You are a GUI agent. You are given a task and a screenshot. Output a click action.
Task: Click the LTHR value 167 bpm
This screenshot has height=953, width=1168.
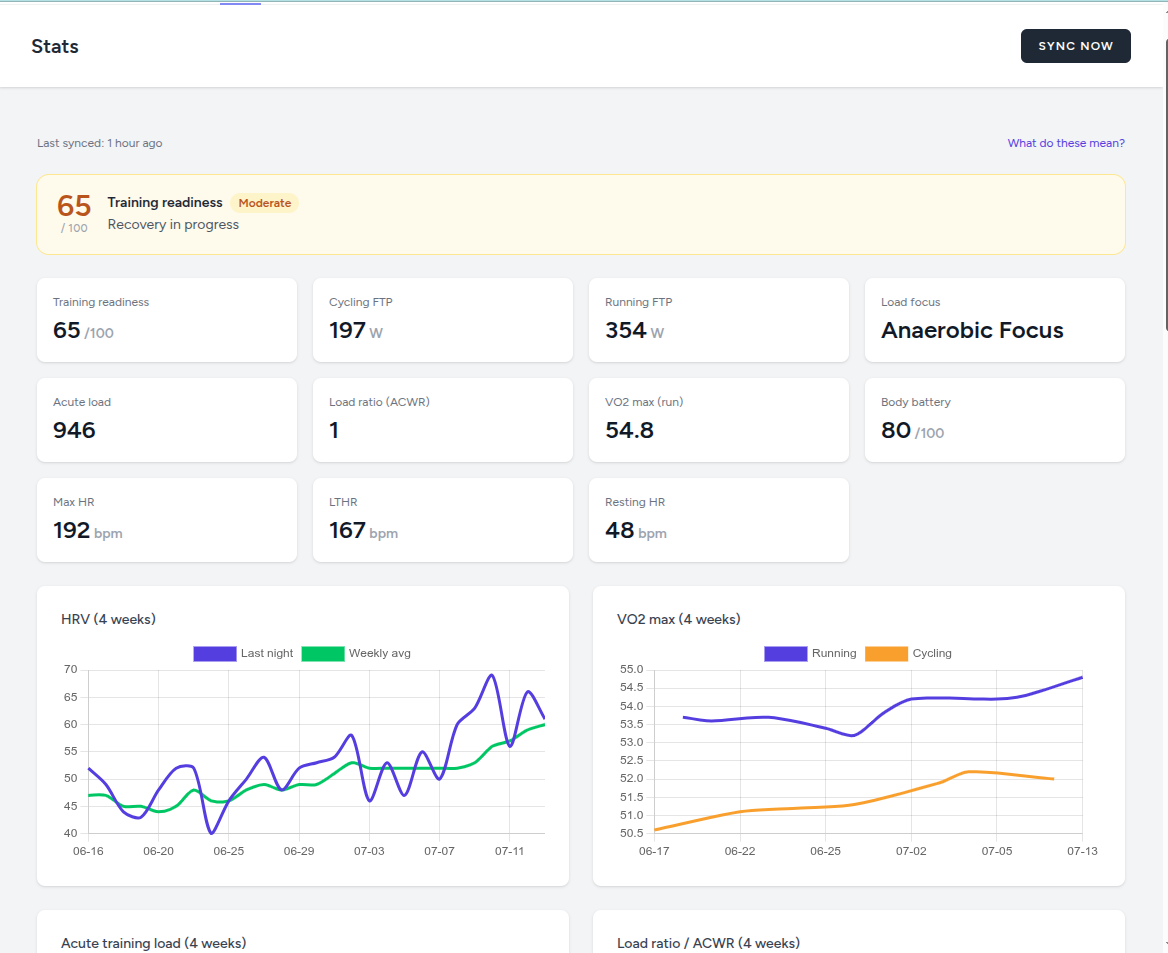364,531
